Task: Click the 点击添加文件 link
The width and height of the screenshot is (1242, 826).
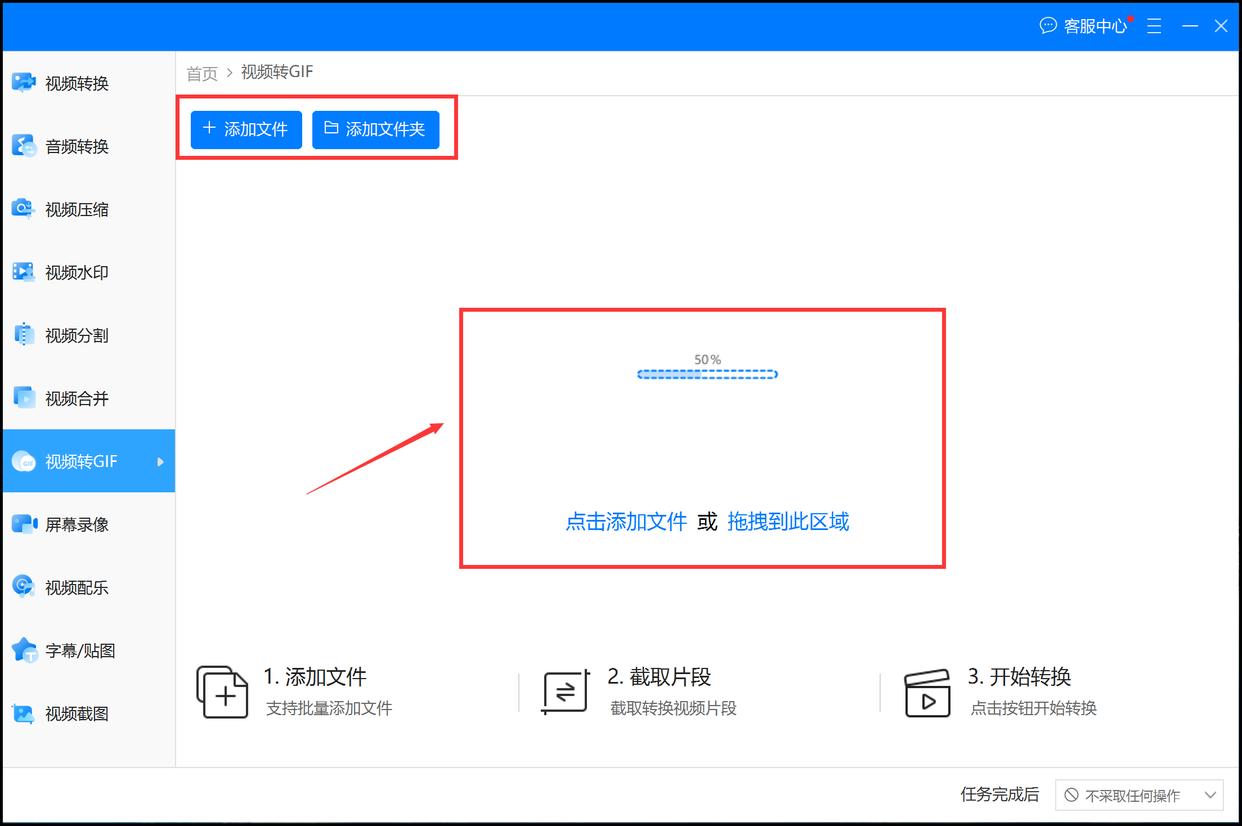Action: tap(625, 521)
